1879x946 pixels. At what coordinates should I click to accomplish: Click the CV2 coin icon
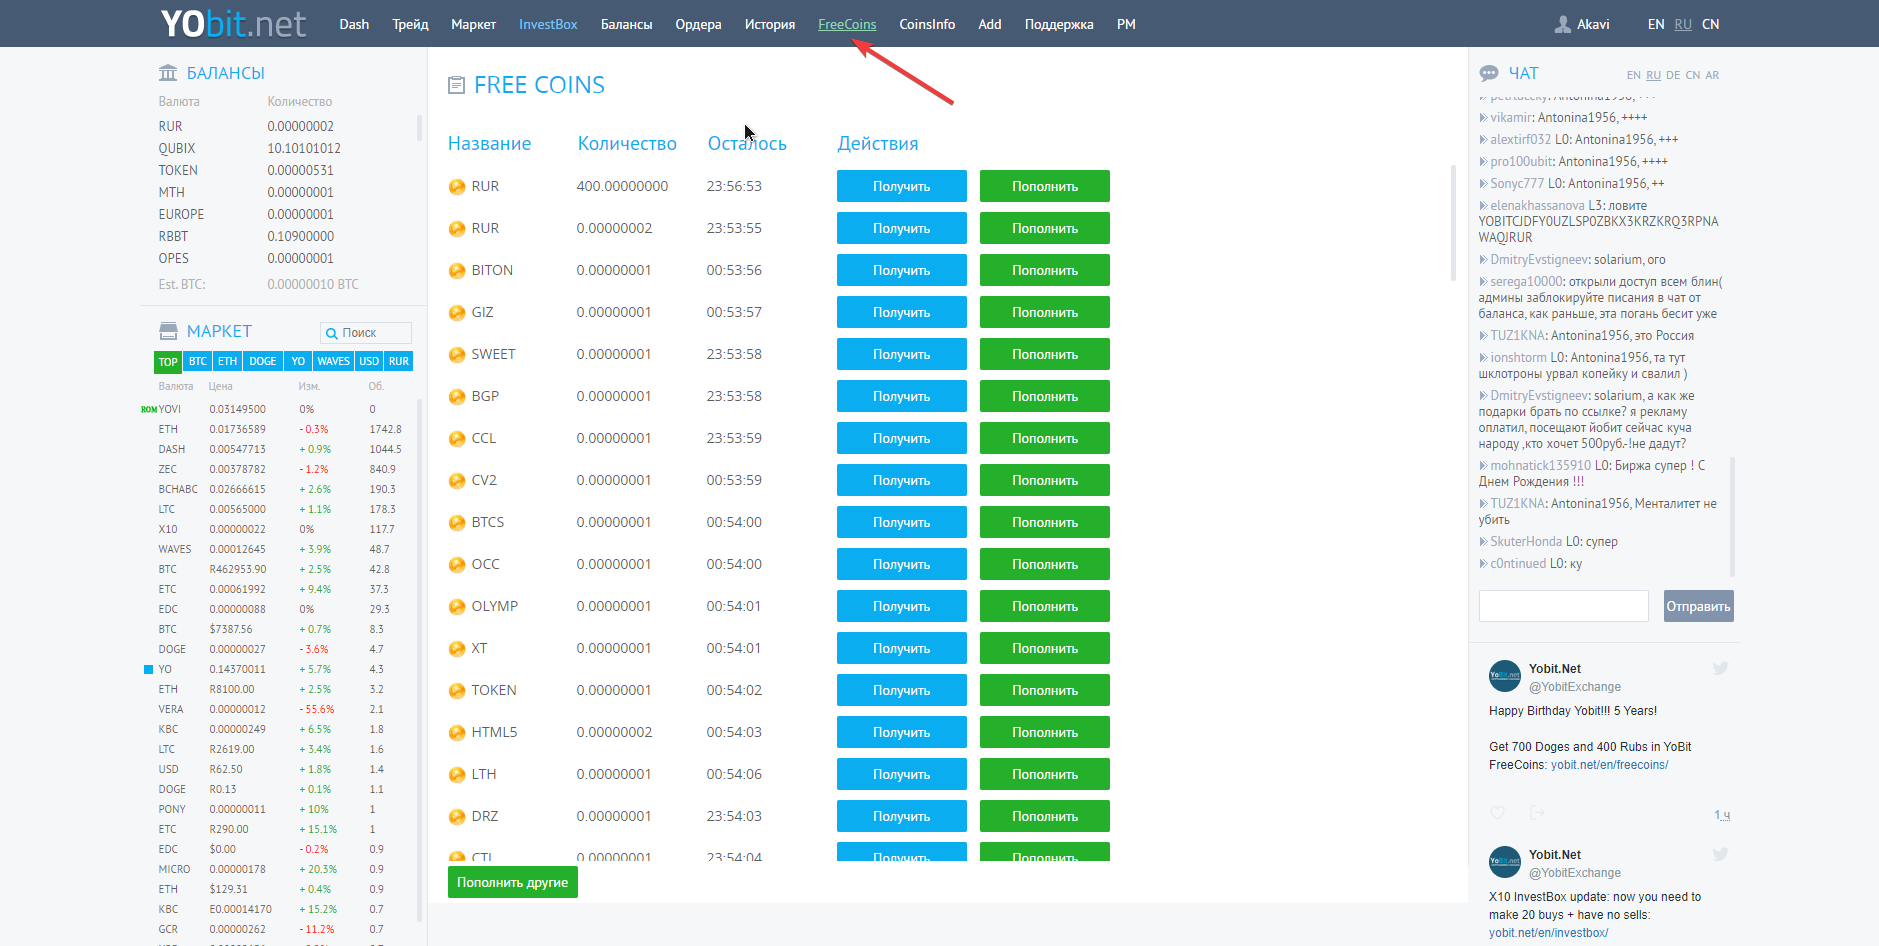[457, 480]
